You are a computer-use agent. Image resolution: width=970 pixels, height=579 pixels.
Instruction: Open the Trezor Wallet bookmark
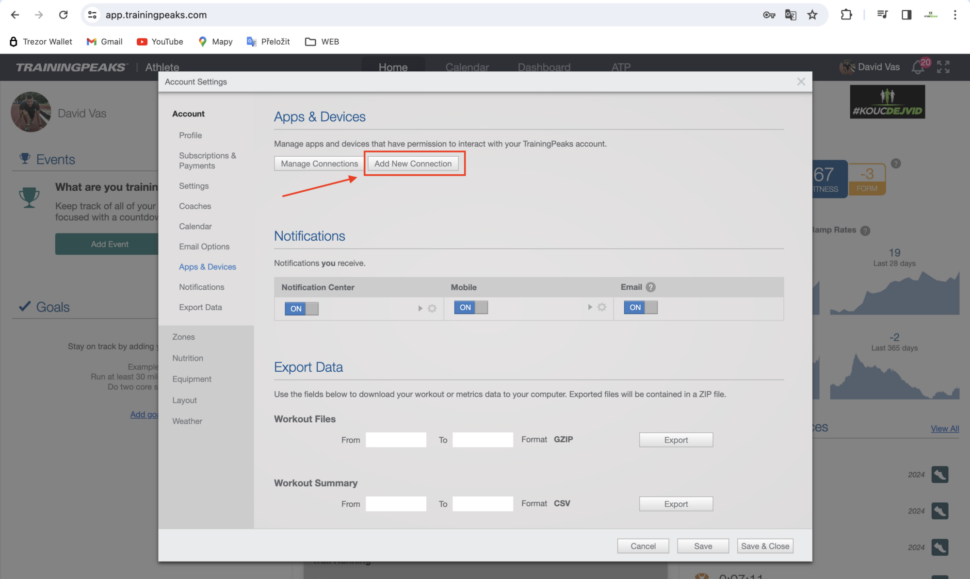(x=40, y=41)
